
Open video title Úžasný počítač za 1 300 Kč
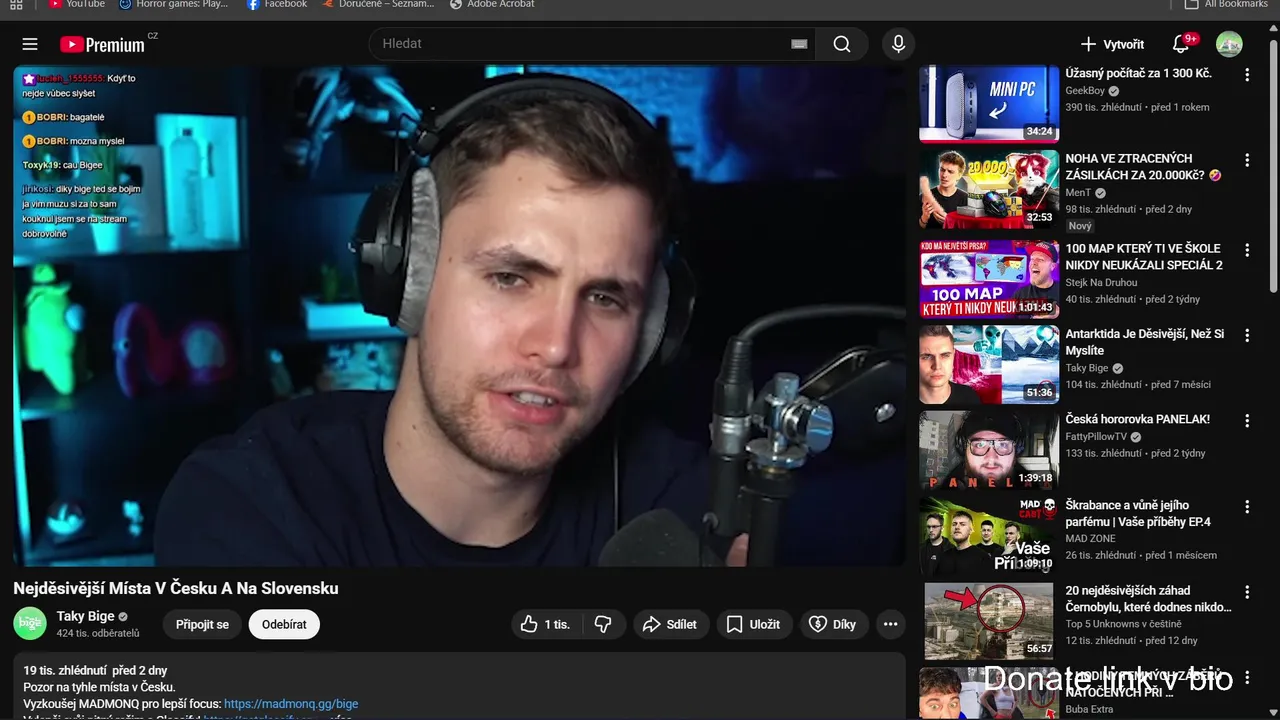pyautogui.click(x=1138, y=73)
